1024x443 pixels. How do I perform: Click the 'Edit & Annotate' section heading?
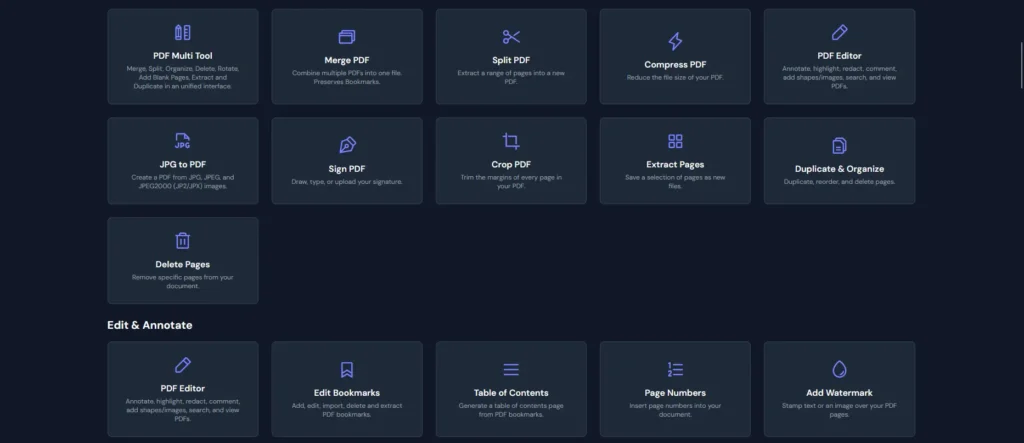(150, 325)
